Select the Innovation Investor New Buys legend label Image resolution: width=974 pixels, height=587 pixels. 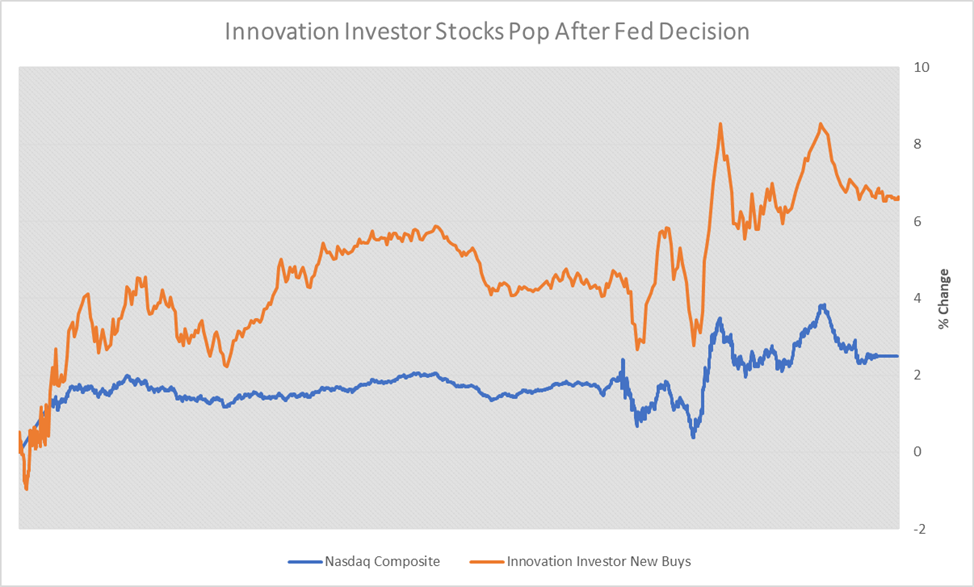click(598, 561)
